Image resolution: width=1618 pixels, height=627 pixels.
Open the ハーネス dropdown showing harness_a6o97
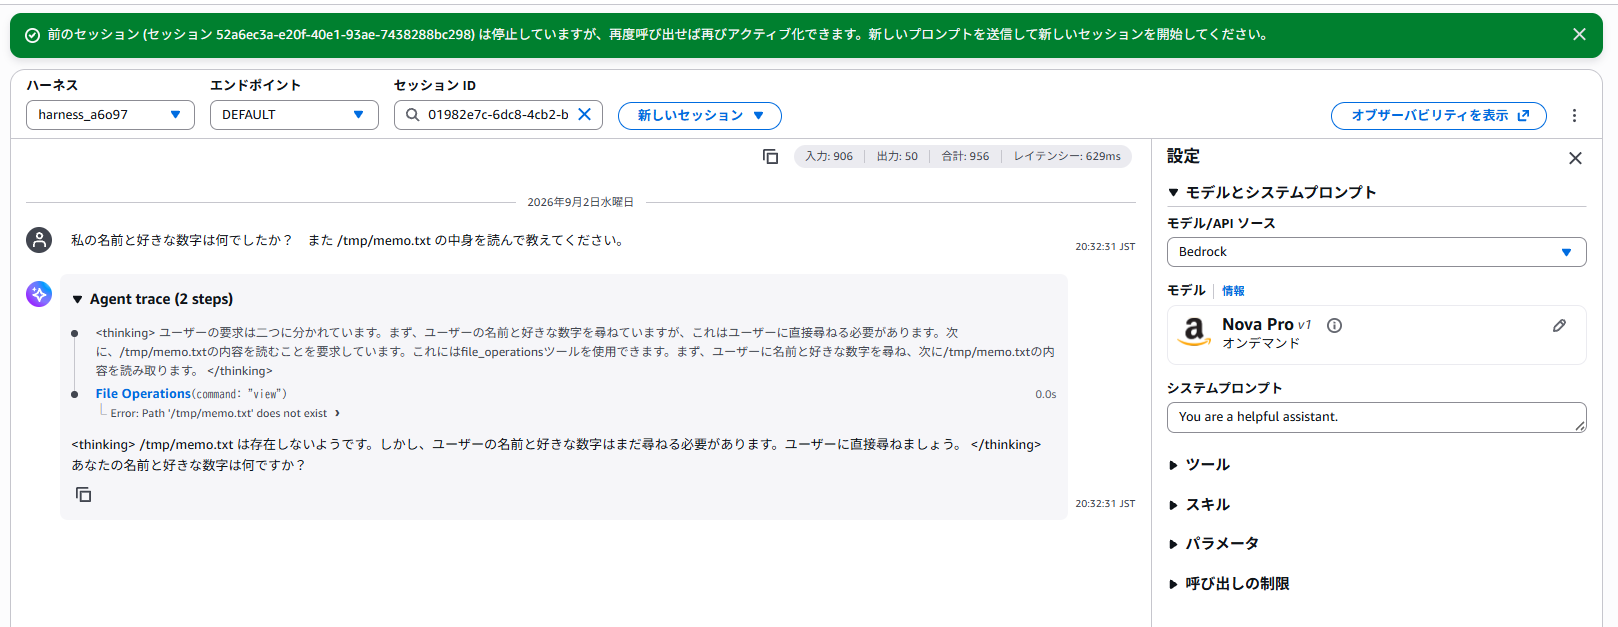[x=110, y=115]
